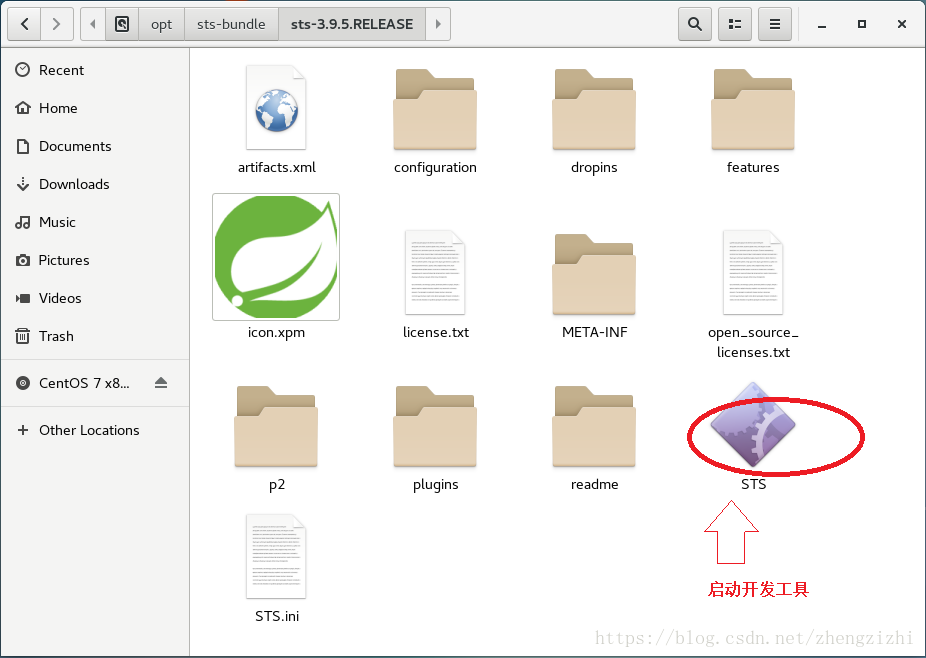Screen dimensions: 926x658
Task: Switch to list view mode
Action: pyautogui.click(x=735, y=24)
